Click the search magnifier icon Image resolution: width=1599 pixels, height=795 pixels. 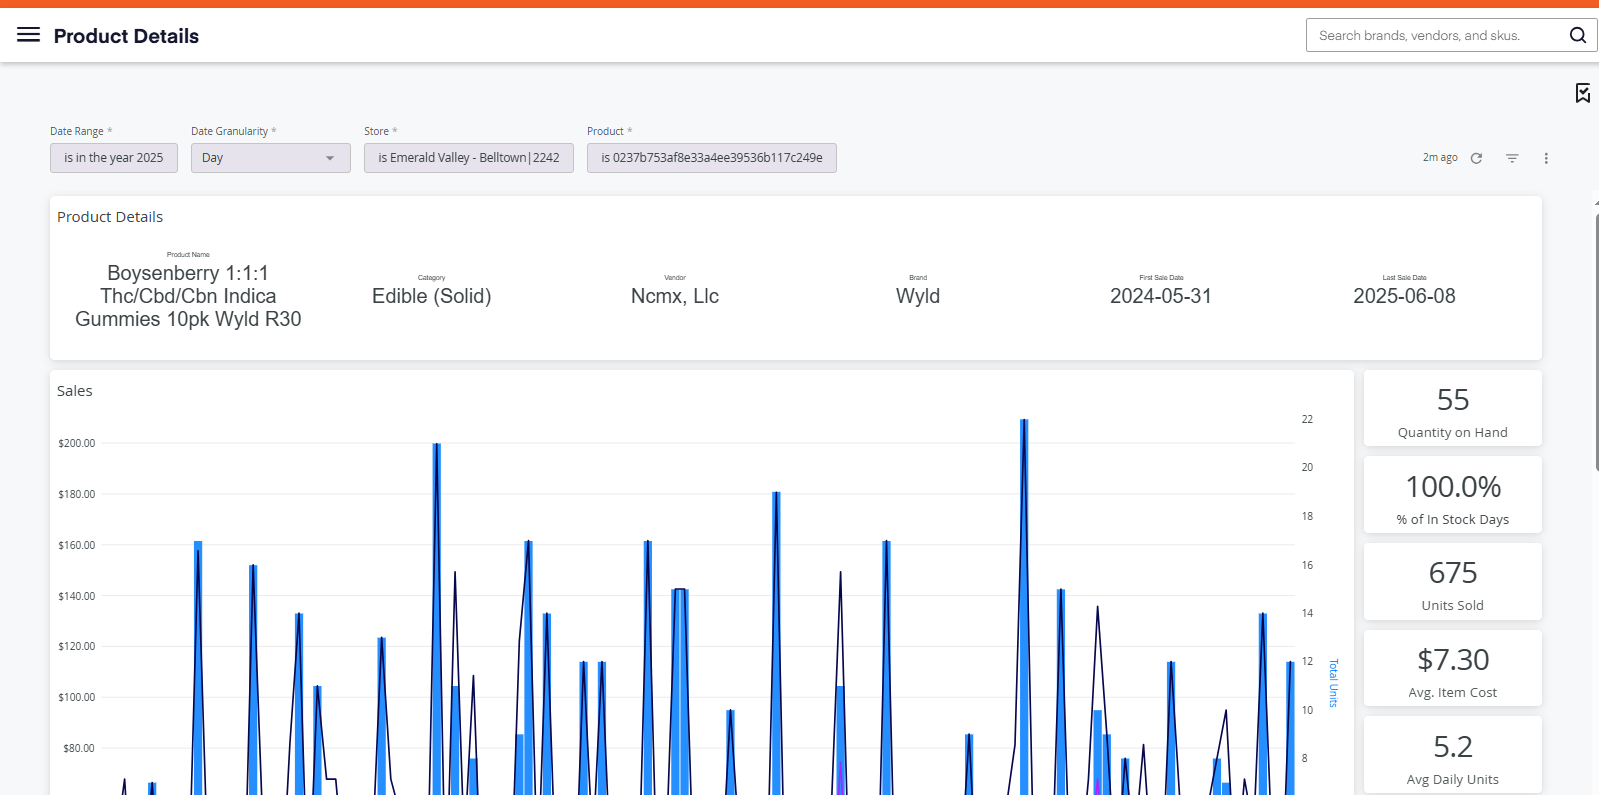click(x=1578, y=35)
